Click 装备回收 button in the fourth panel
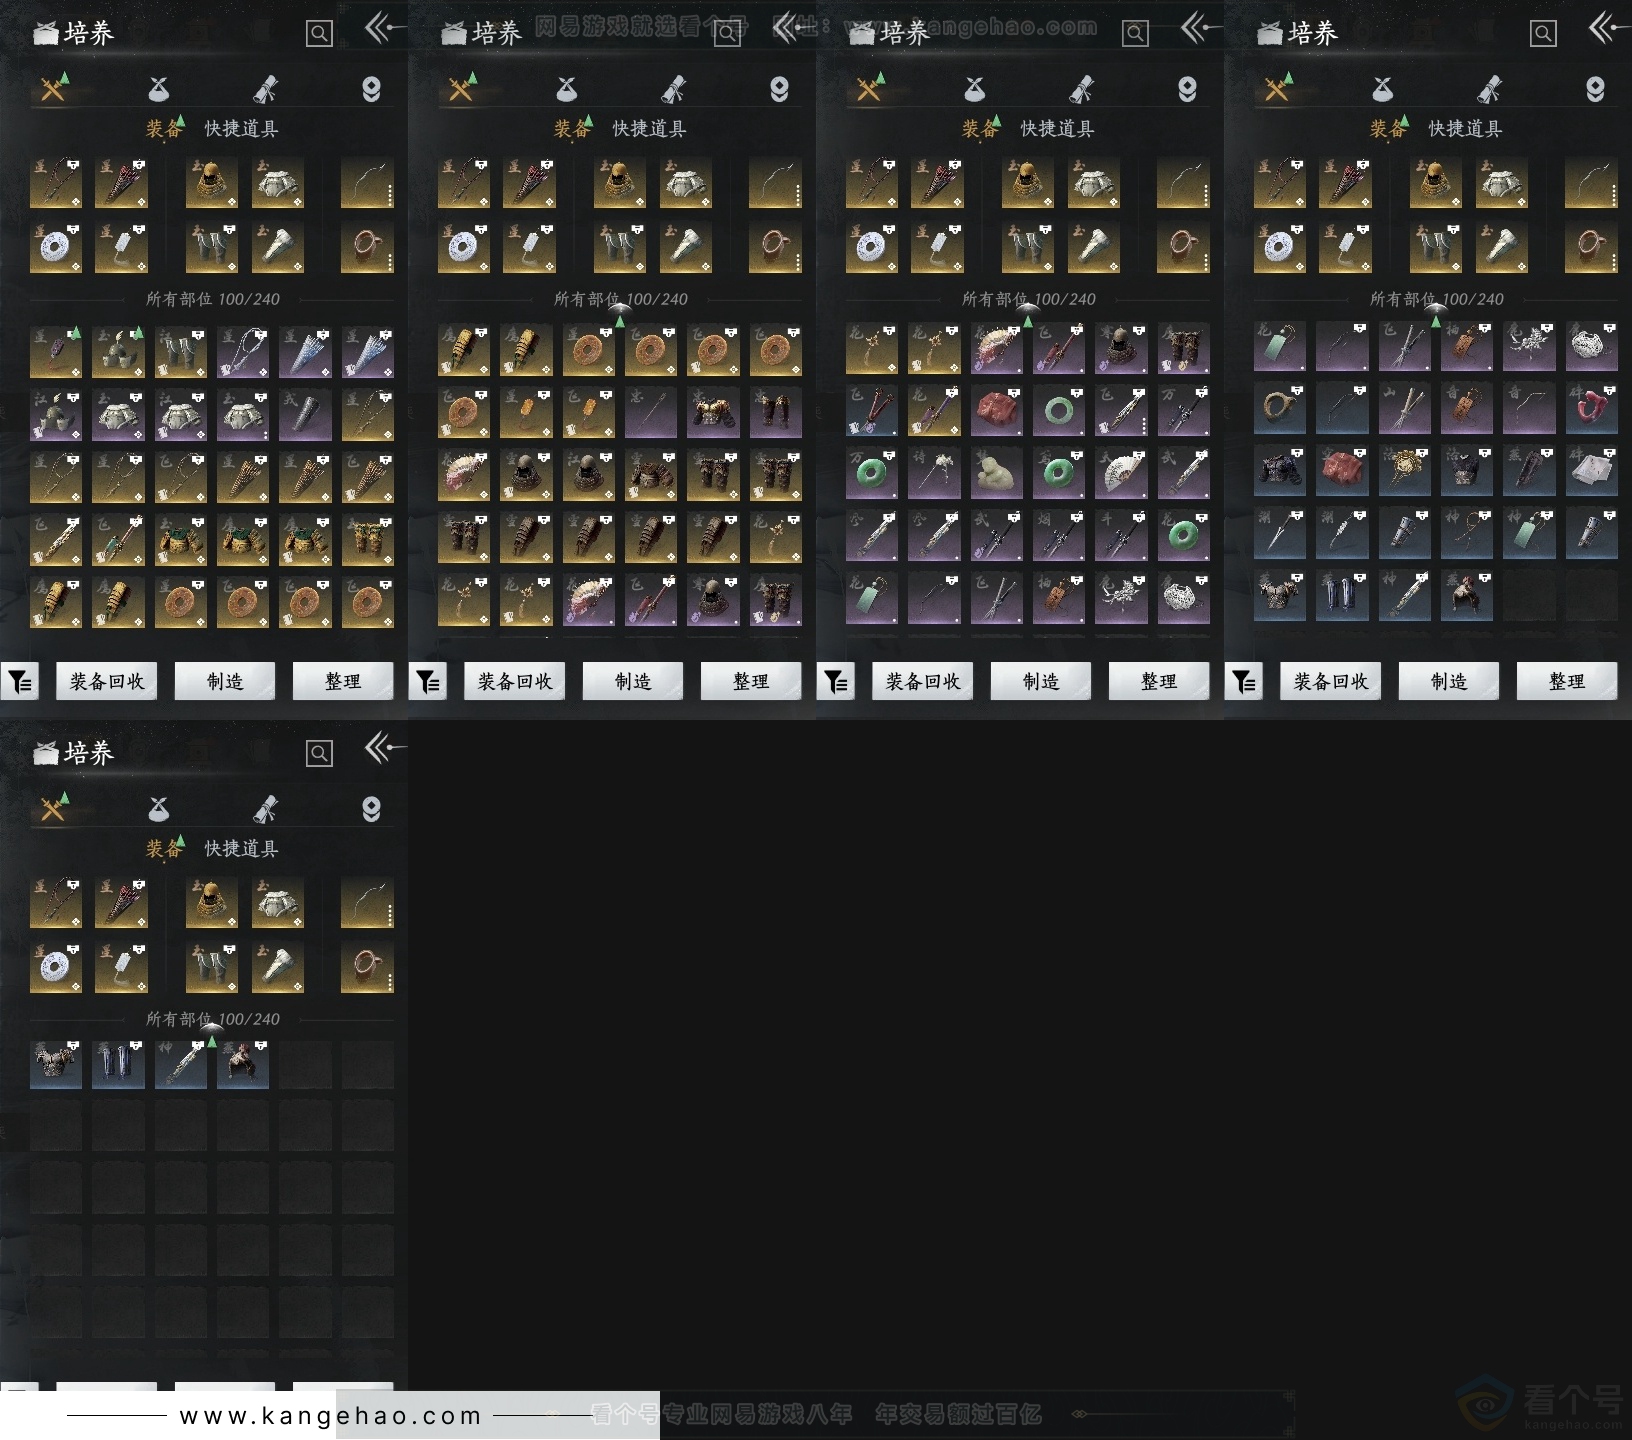Image resolution: width=1632 pixels, height=1440 pixels. click(1331, 682)
